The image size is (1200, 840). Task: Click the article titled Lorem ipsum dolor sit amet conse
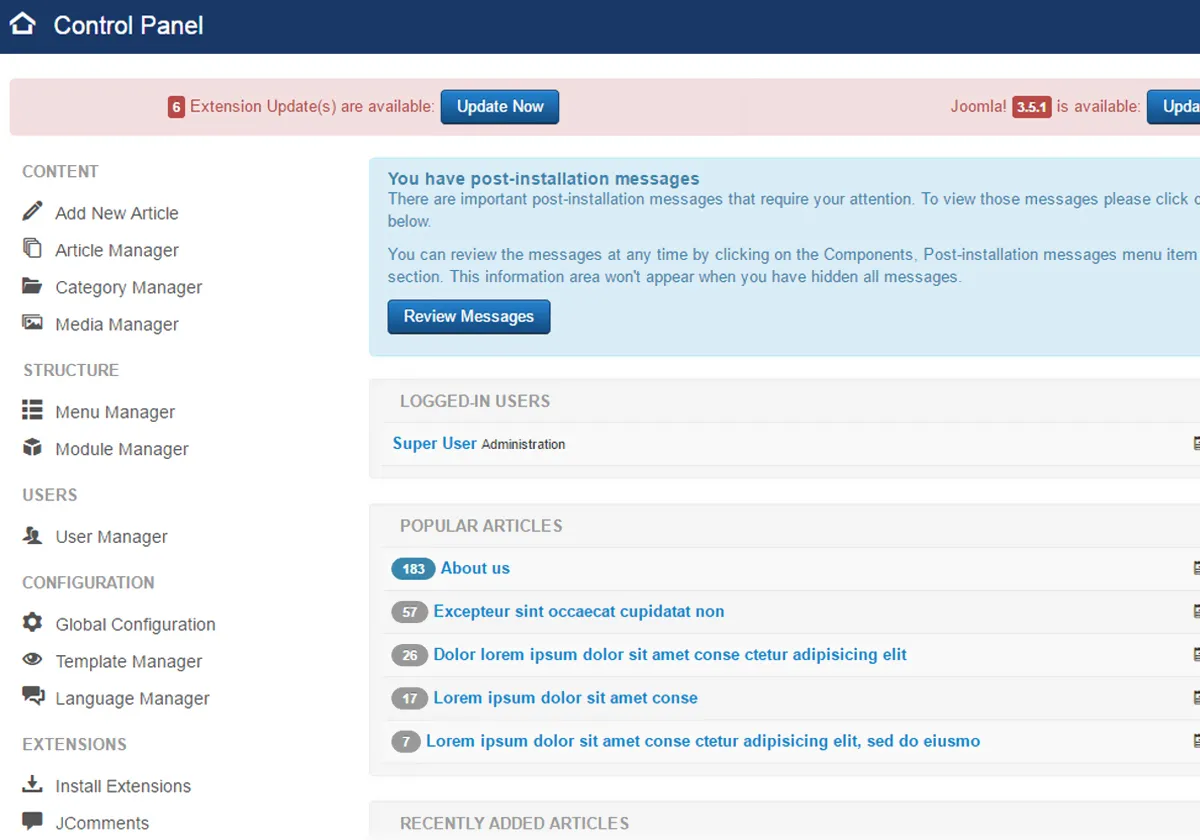(x=566, y=698)
